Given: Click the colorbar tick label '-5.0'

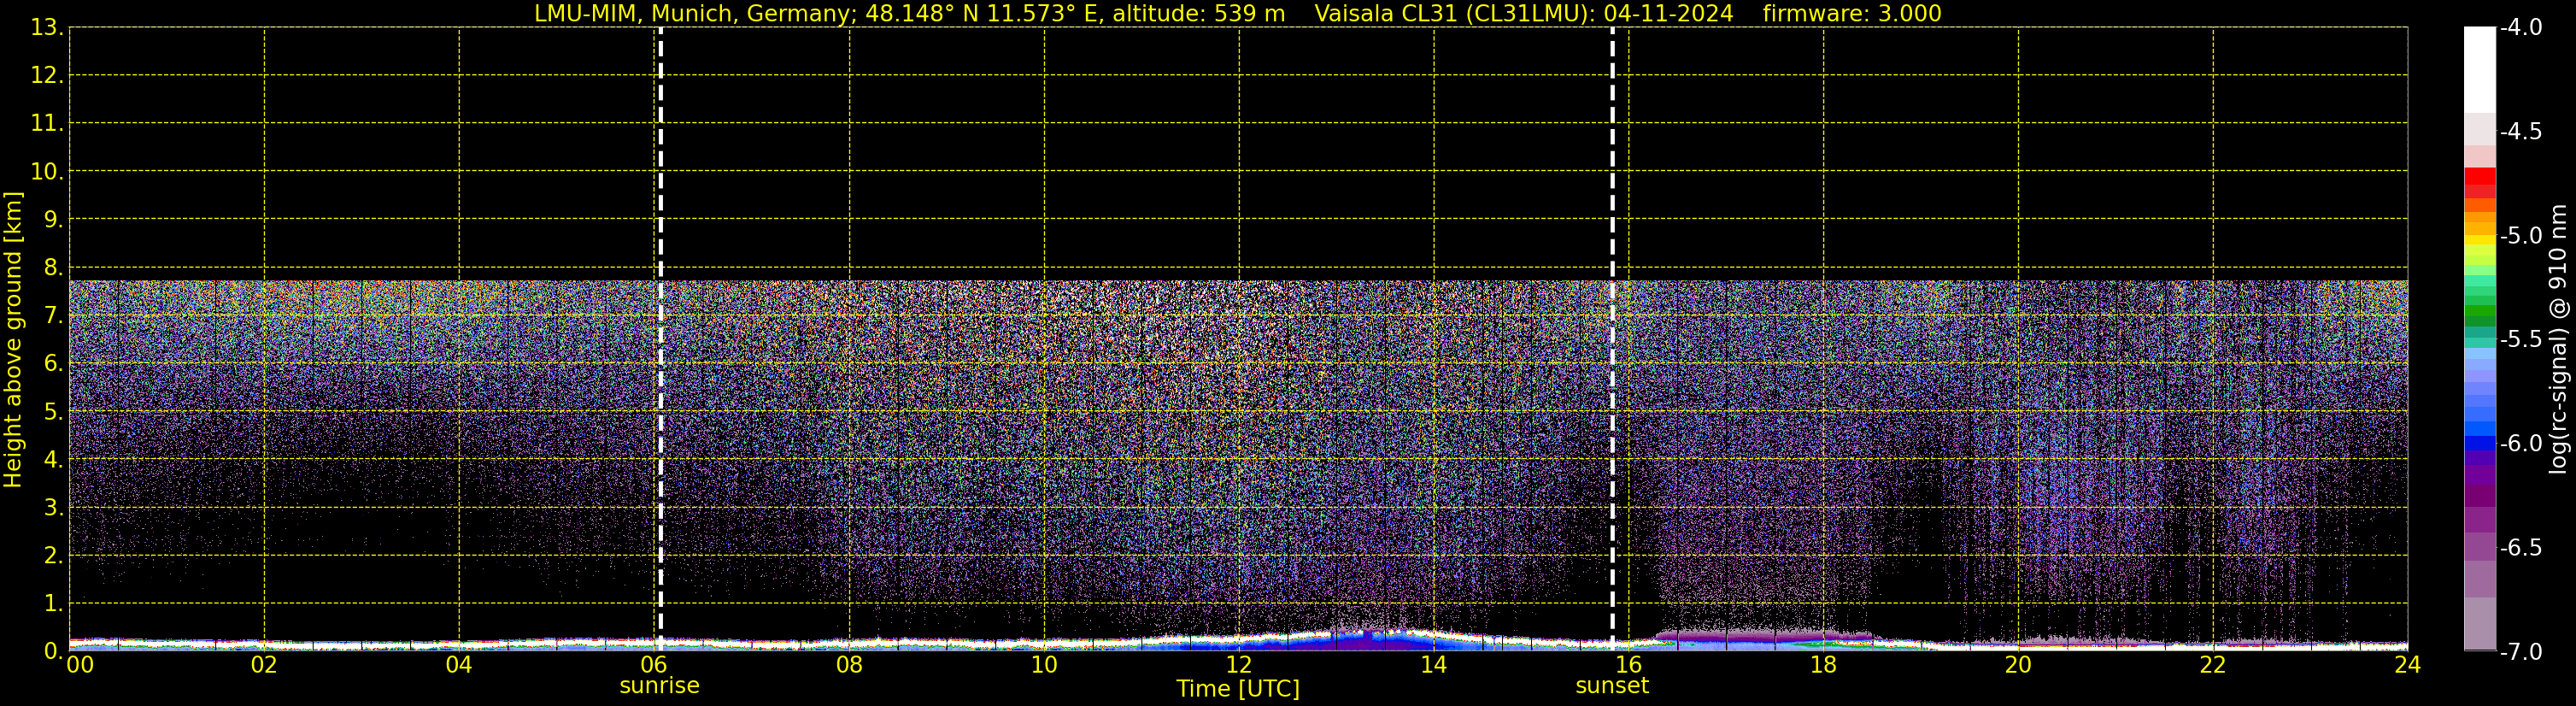Looking at the screenshot, I should (2520, 236).
